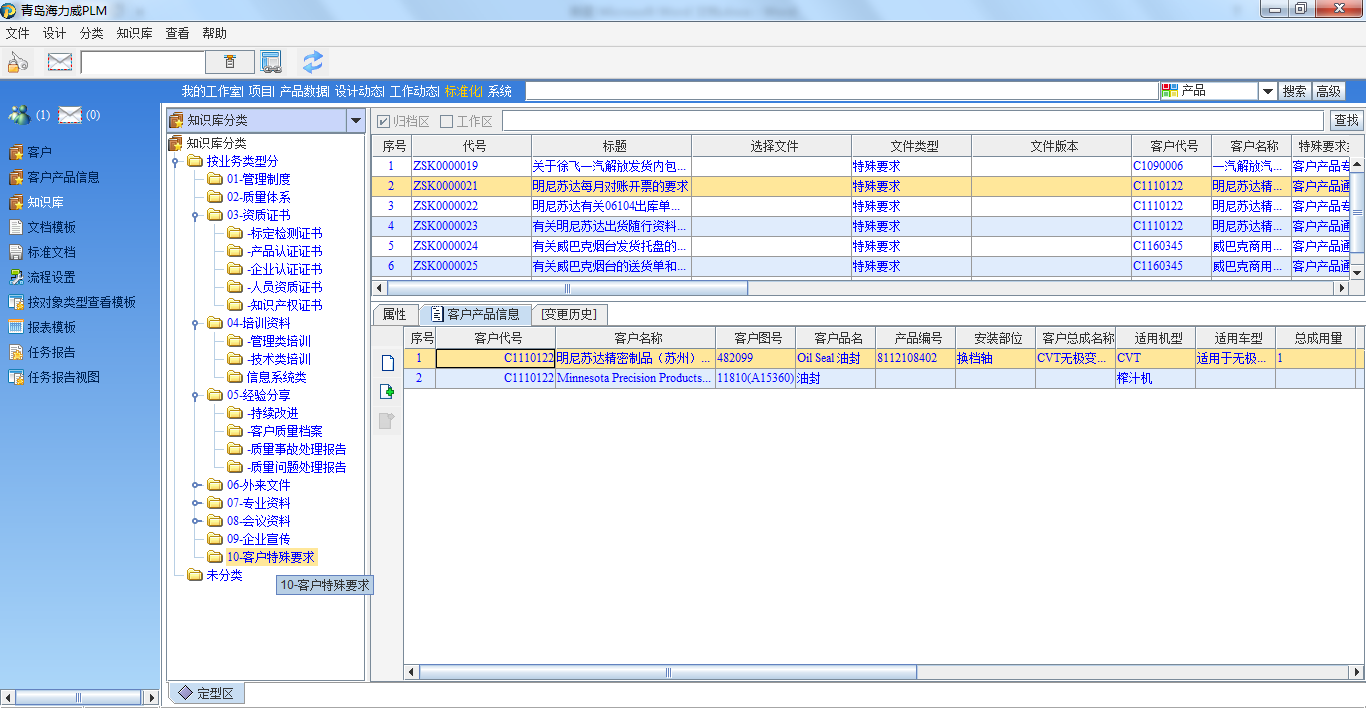
Task: Click the 查找 button
Action: click(x=1346, y=121)
